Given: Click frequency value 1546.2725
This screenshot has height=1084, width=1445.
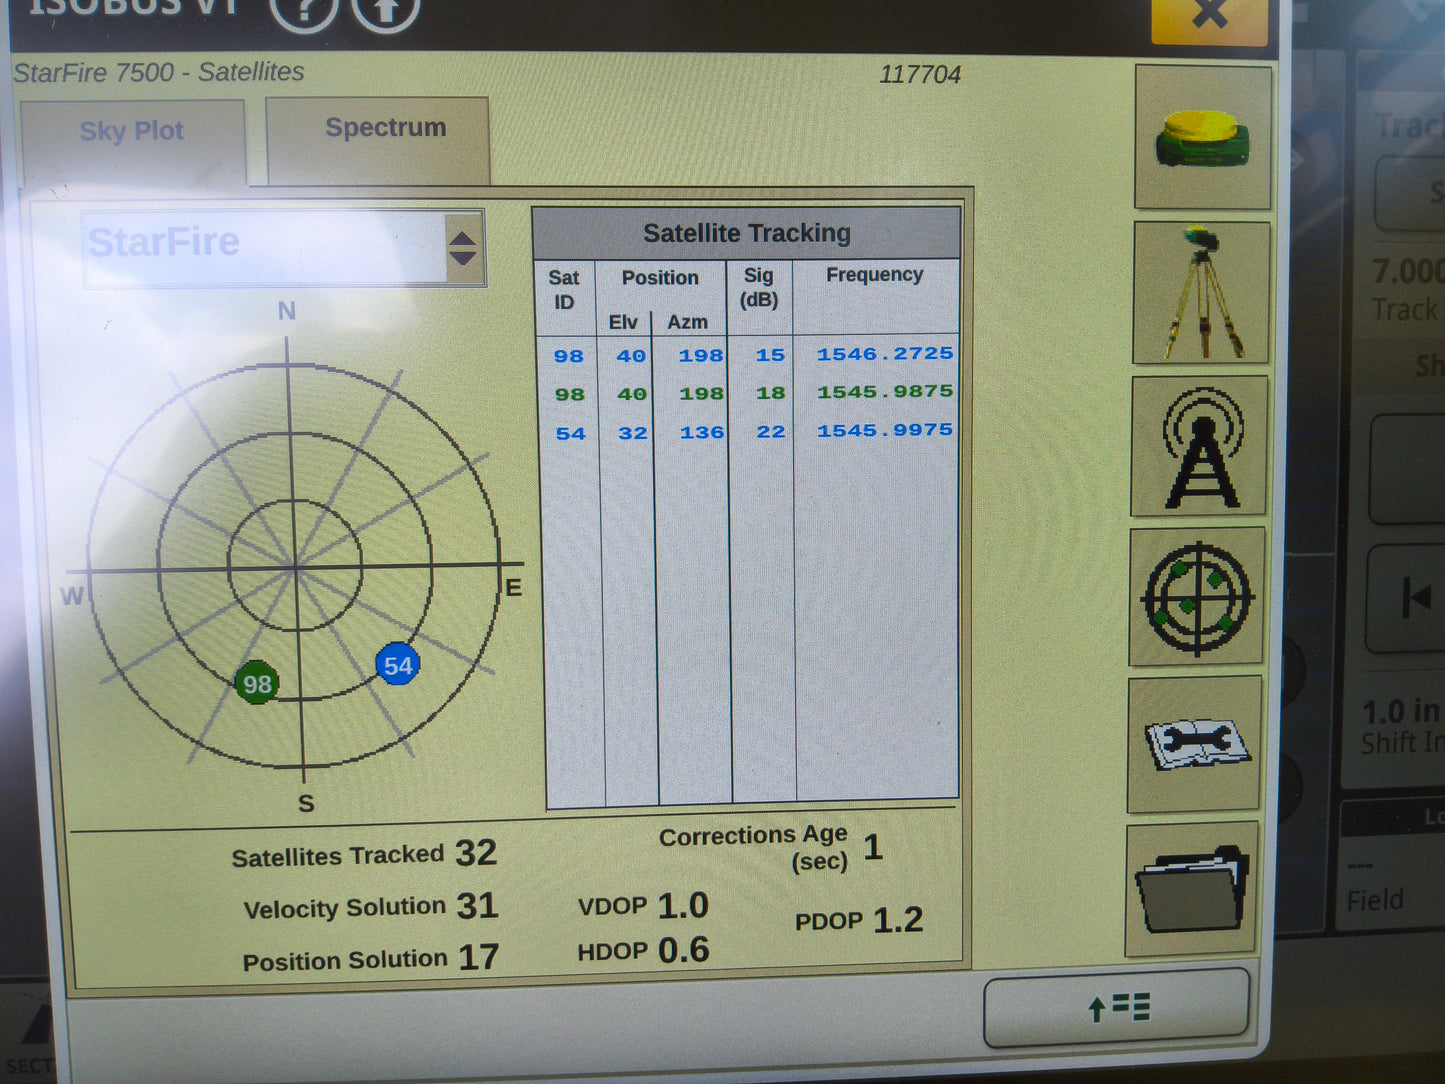Looking at the screenshot, I should point(885,353).
